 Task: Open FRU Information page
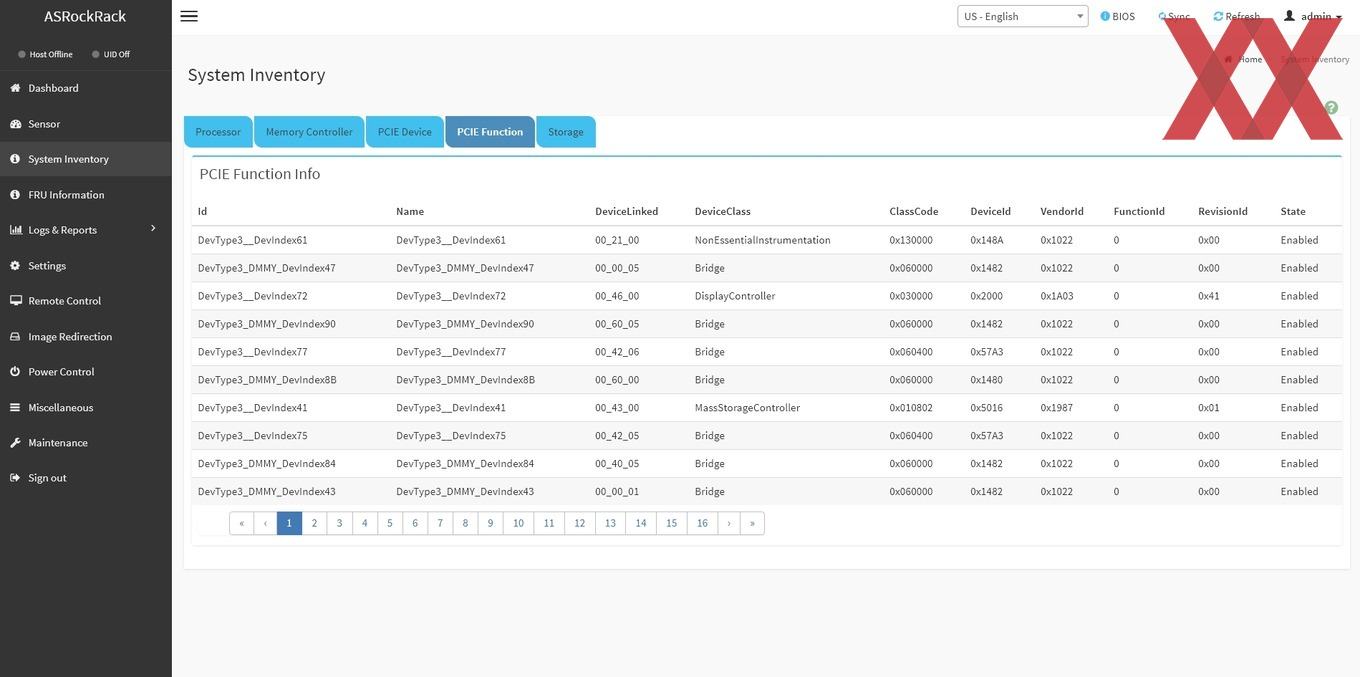66,195
